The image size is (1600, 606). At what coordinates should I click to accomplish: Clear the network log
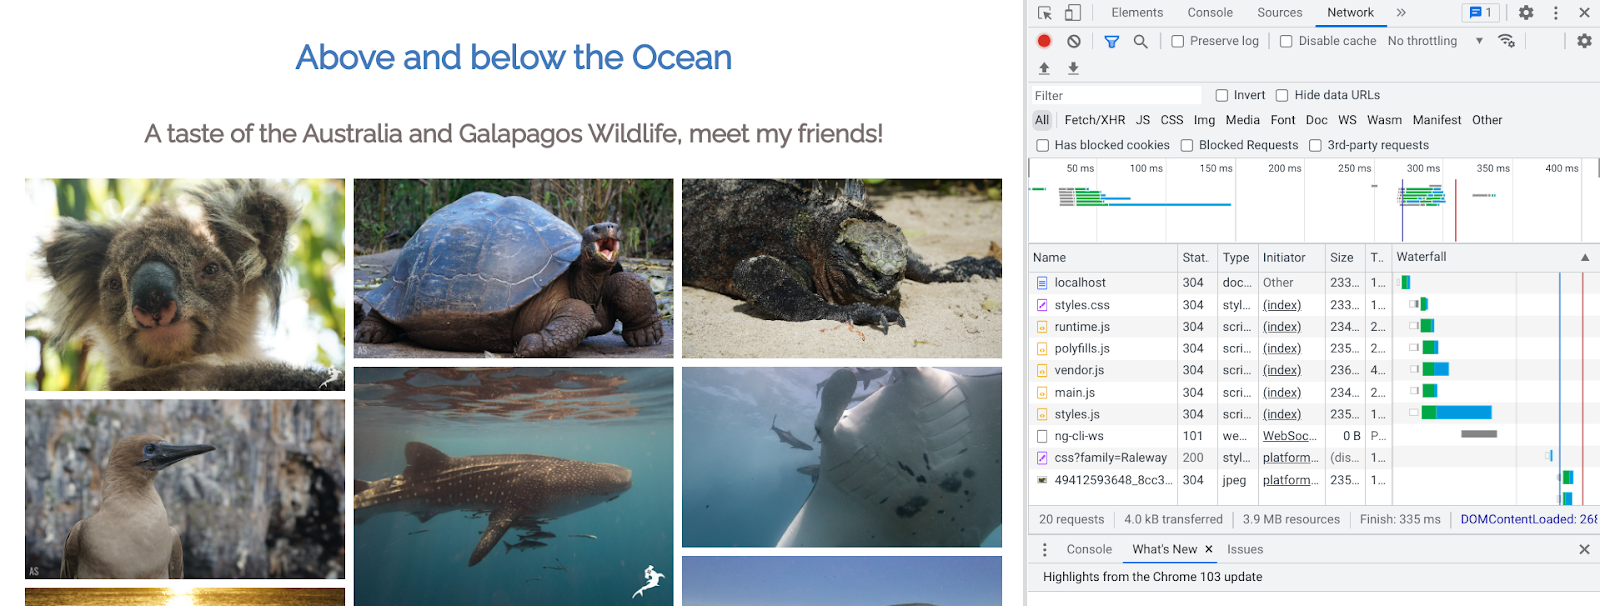tap(1073, 41)
